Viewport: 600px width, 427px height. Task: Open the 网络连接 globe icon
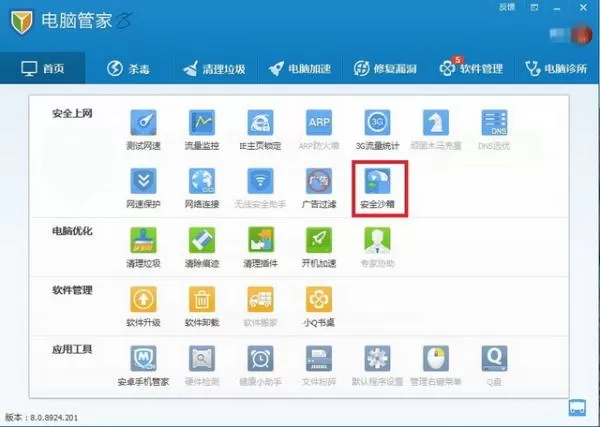(x=202, y=181)
